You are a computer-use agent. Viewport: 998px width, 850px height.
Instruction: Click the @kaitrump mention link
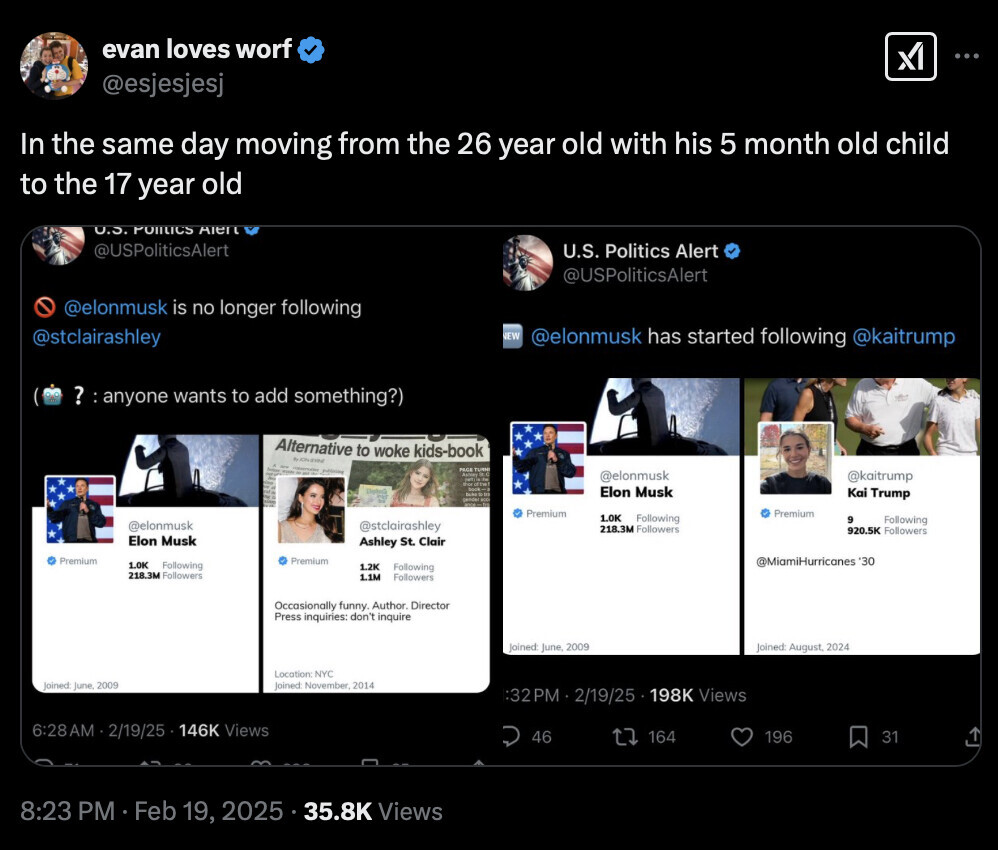click(x=904, y=336)
